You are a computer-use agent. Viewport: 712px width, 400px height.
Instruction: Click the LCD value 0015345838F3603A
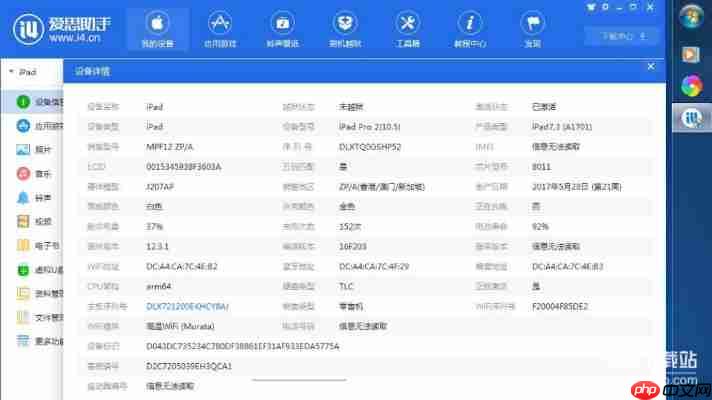pos(183,167)
